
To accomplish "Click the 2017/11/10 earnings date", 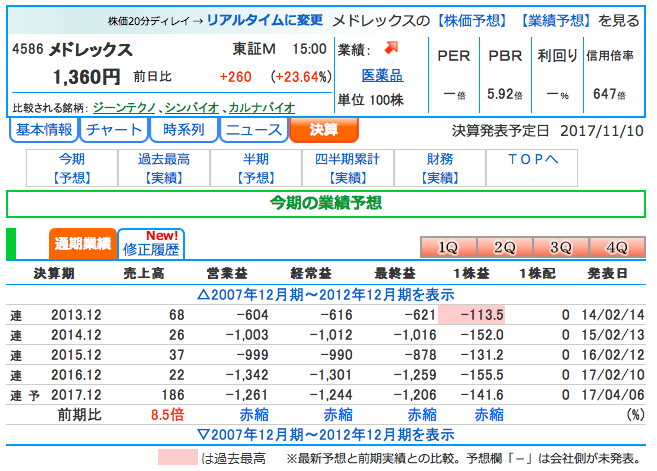I will 602,131.
